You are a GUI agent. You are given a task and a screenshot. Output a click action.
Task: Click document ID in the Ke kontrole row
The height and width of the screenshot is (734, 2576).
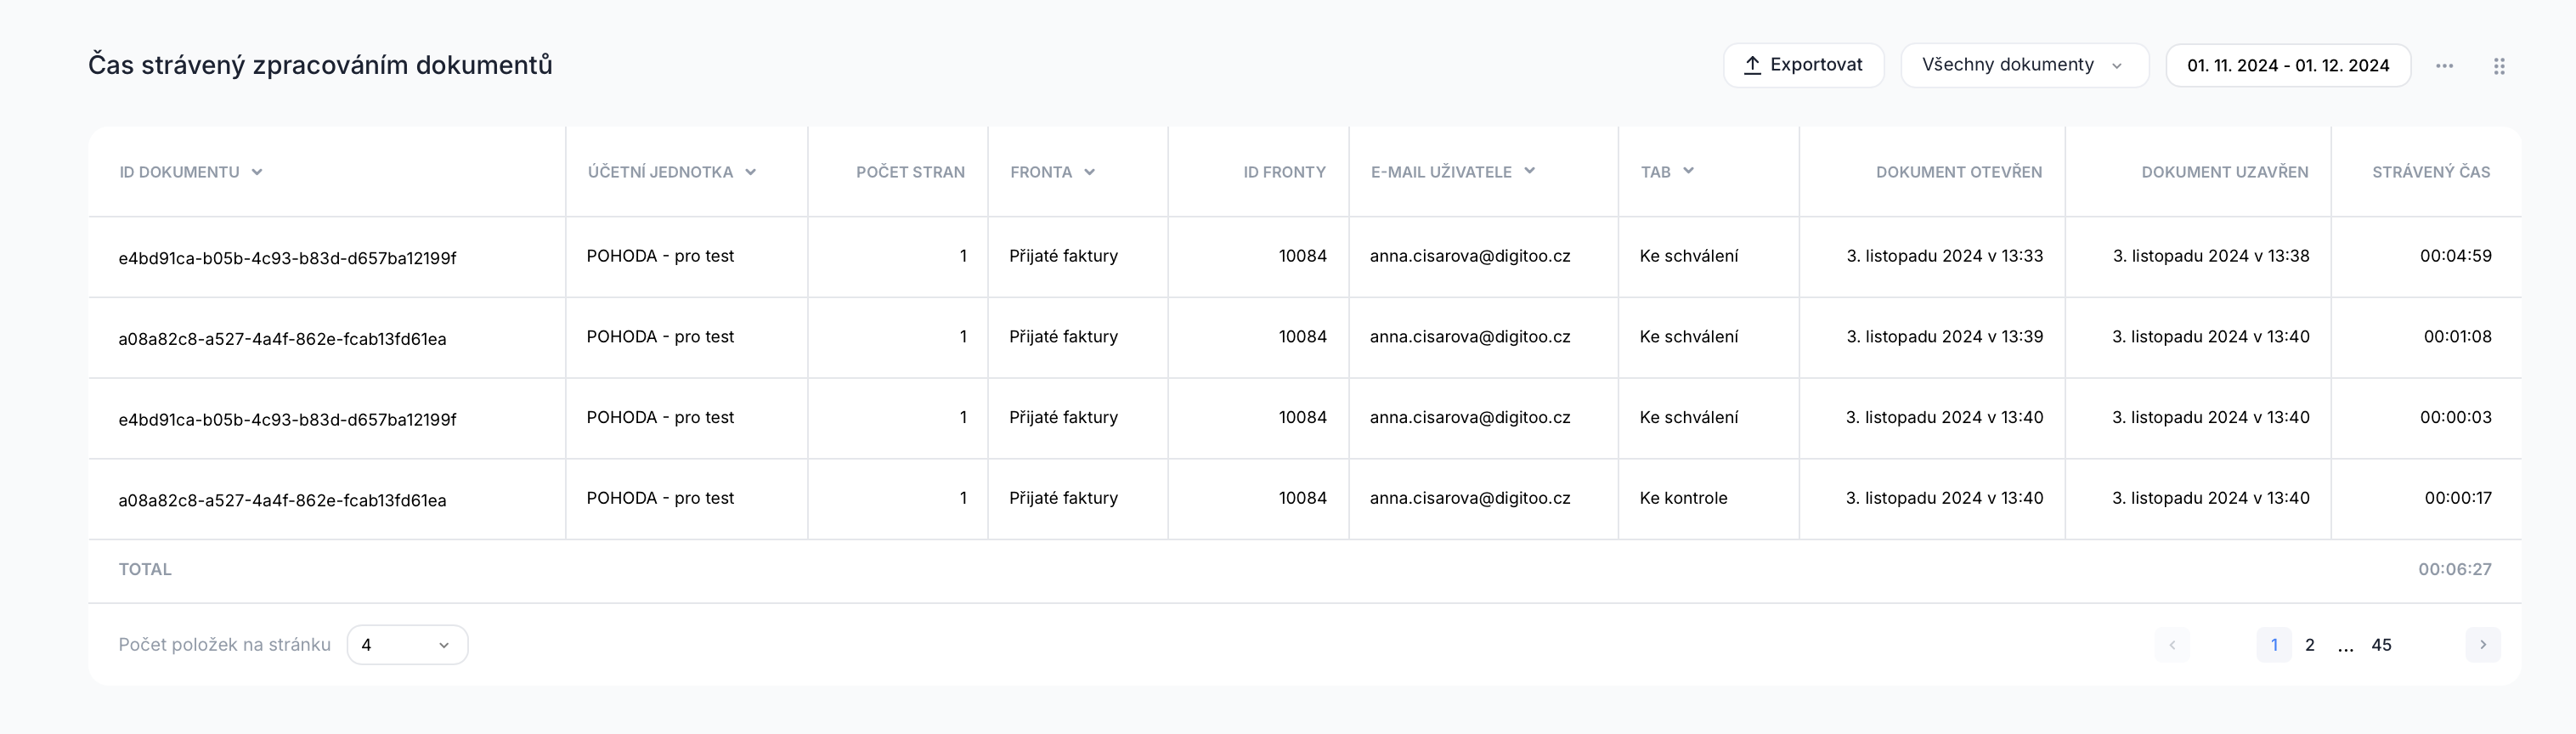[282, 500]
